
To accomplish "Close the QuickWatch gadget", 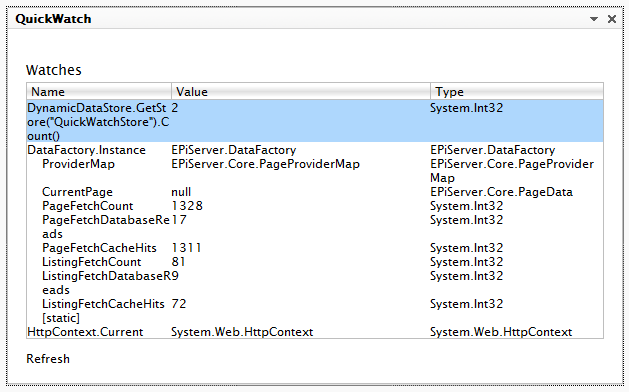I will click(x=612, y=19).
